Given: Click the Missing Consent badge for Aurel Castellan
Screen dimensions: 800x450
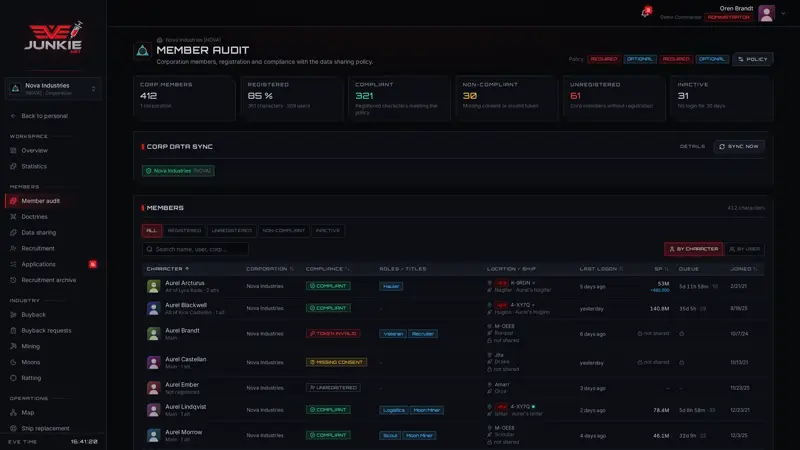Looking at the screenshot, I should tap(337, 362).
